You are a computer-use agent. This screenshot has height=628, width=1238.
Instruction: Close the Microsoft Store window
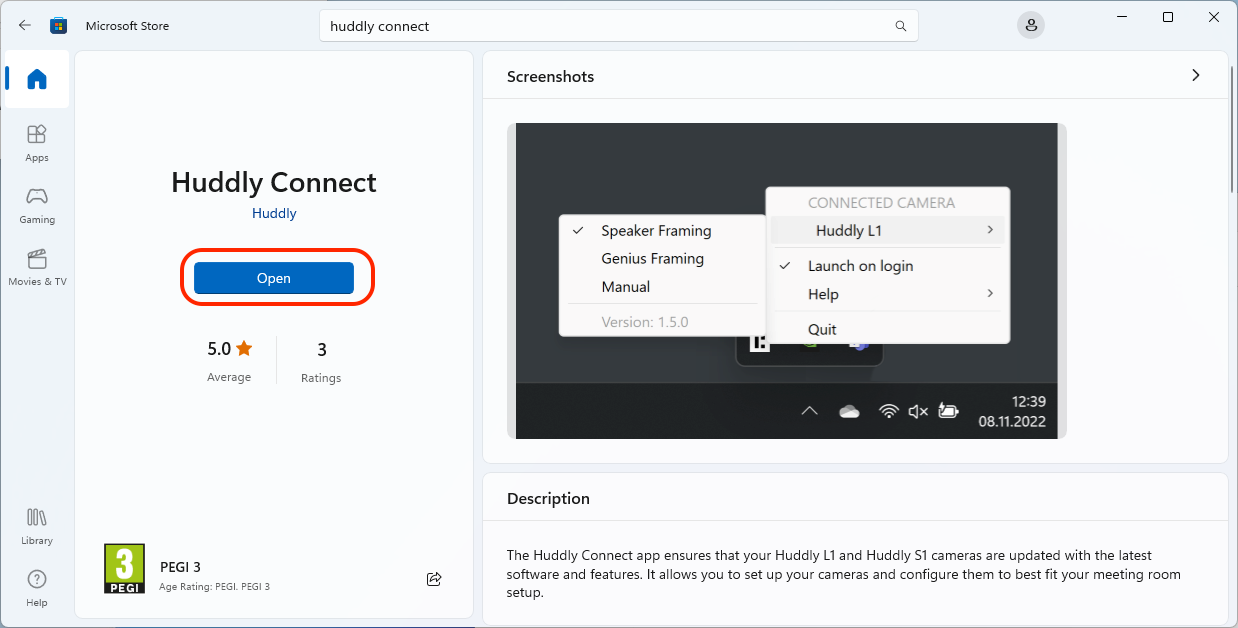tap(1214, 17)
